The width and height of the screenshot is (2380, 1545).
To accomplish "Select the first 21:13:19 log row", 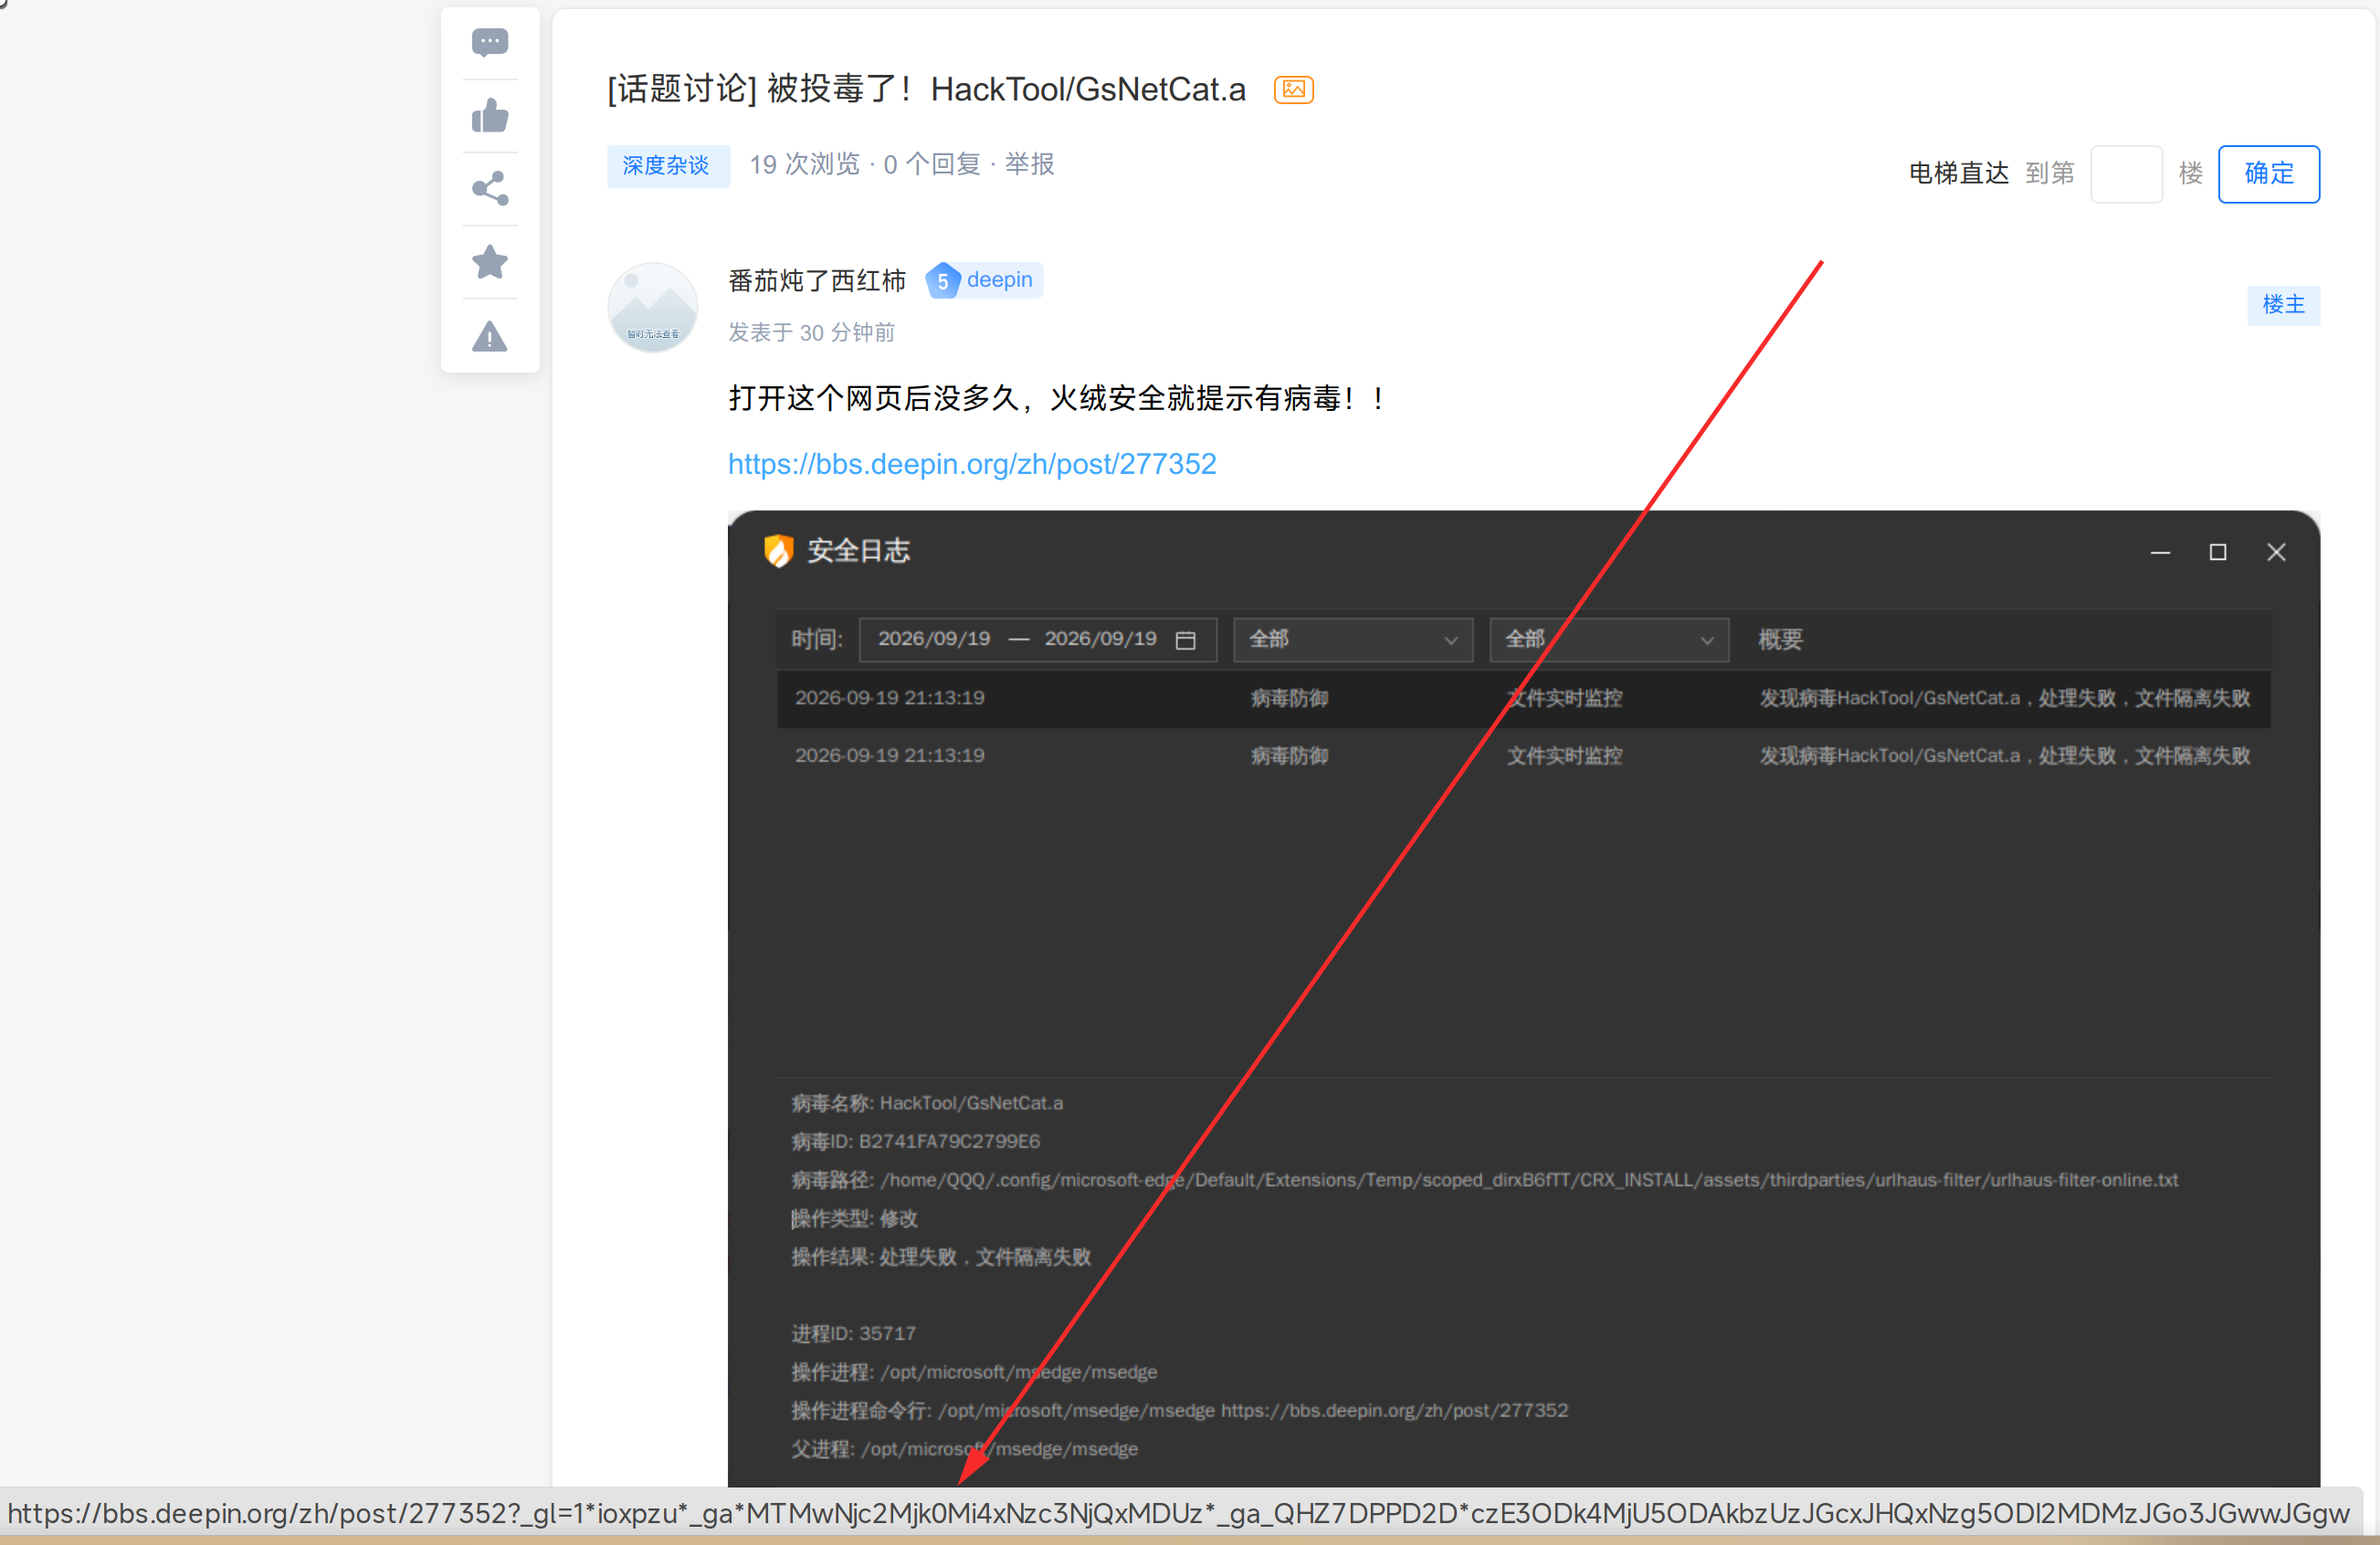I will coord(1523,698).
